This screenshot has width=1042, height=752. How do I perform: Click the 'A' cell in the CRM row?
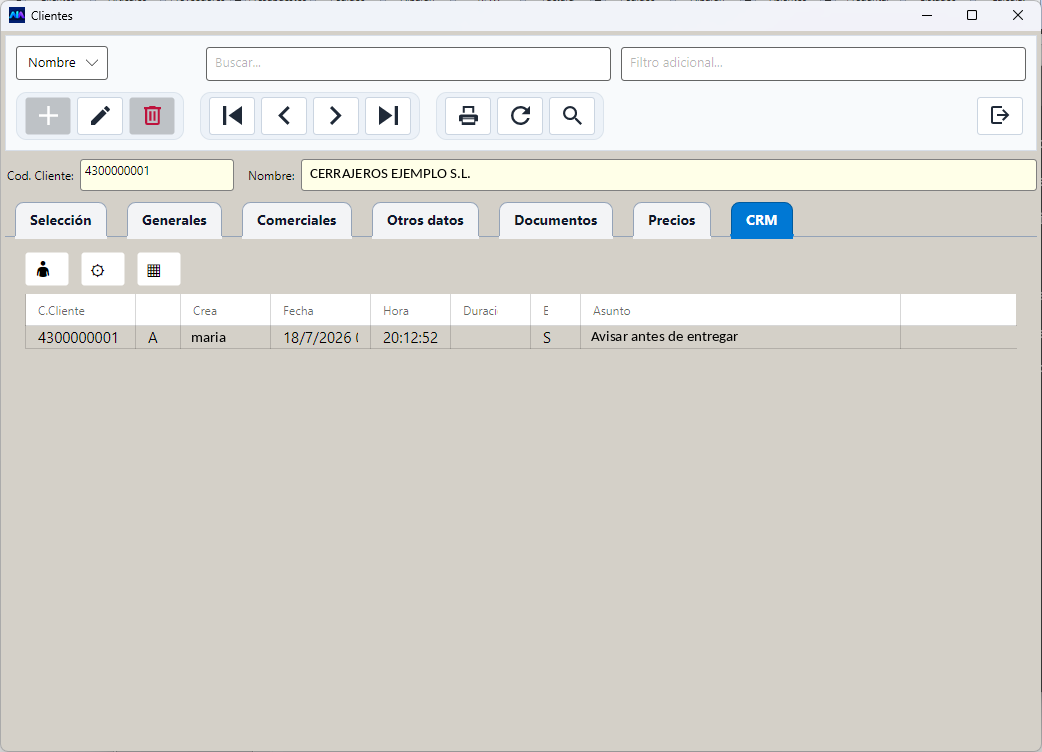point(158,337)
